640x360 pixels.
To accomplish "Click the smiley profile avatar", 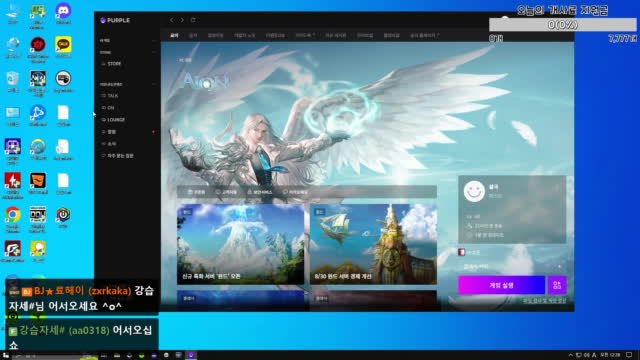I will pyautogui.click(x=474, y=191).
